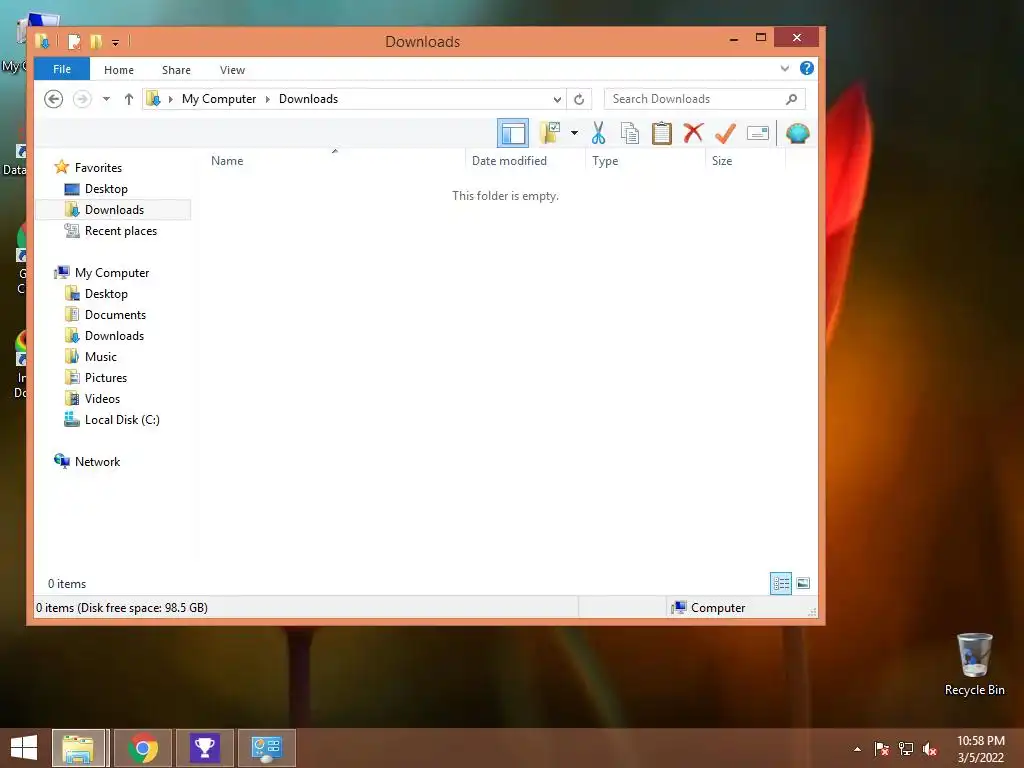Screen dimensions: 1024x768
Task: Click the Properties icon in quick access toolbar
Action: coord(74,42)
